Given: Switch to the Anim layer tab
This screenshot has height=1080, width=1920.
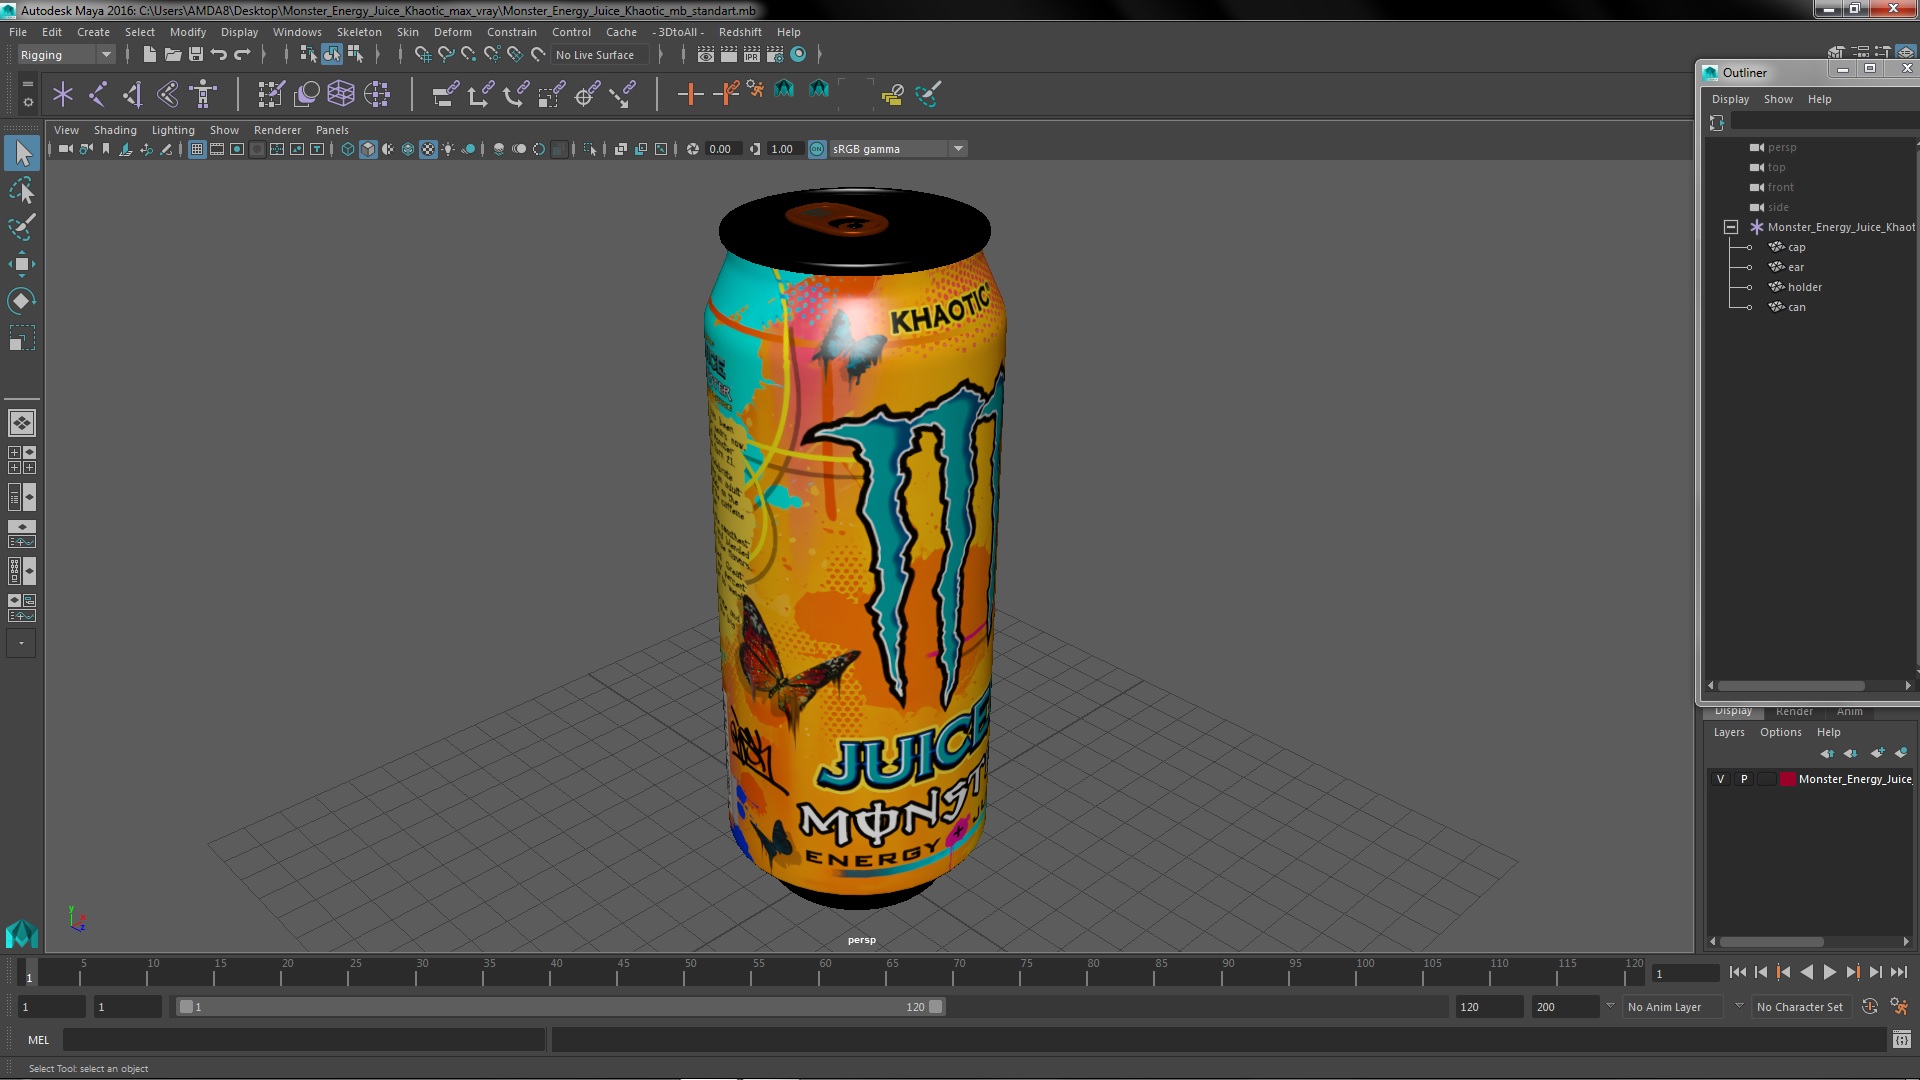Looking at the screenshot, I should coord(1849,711).
